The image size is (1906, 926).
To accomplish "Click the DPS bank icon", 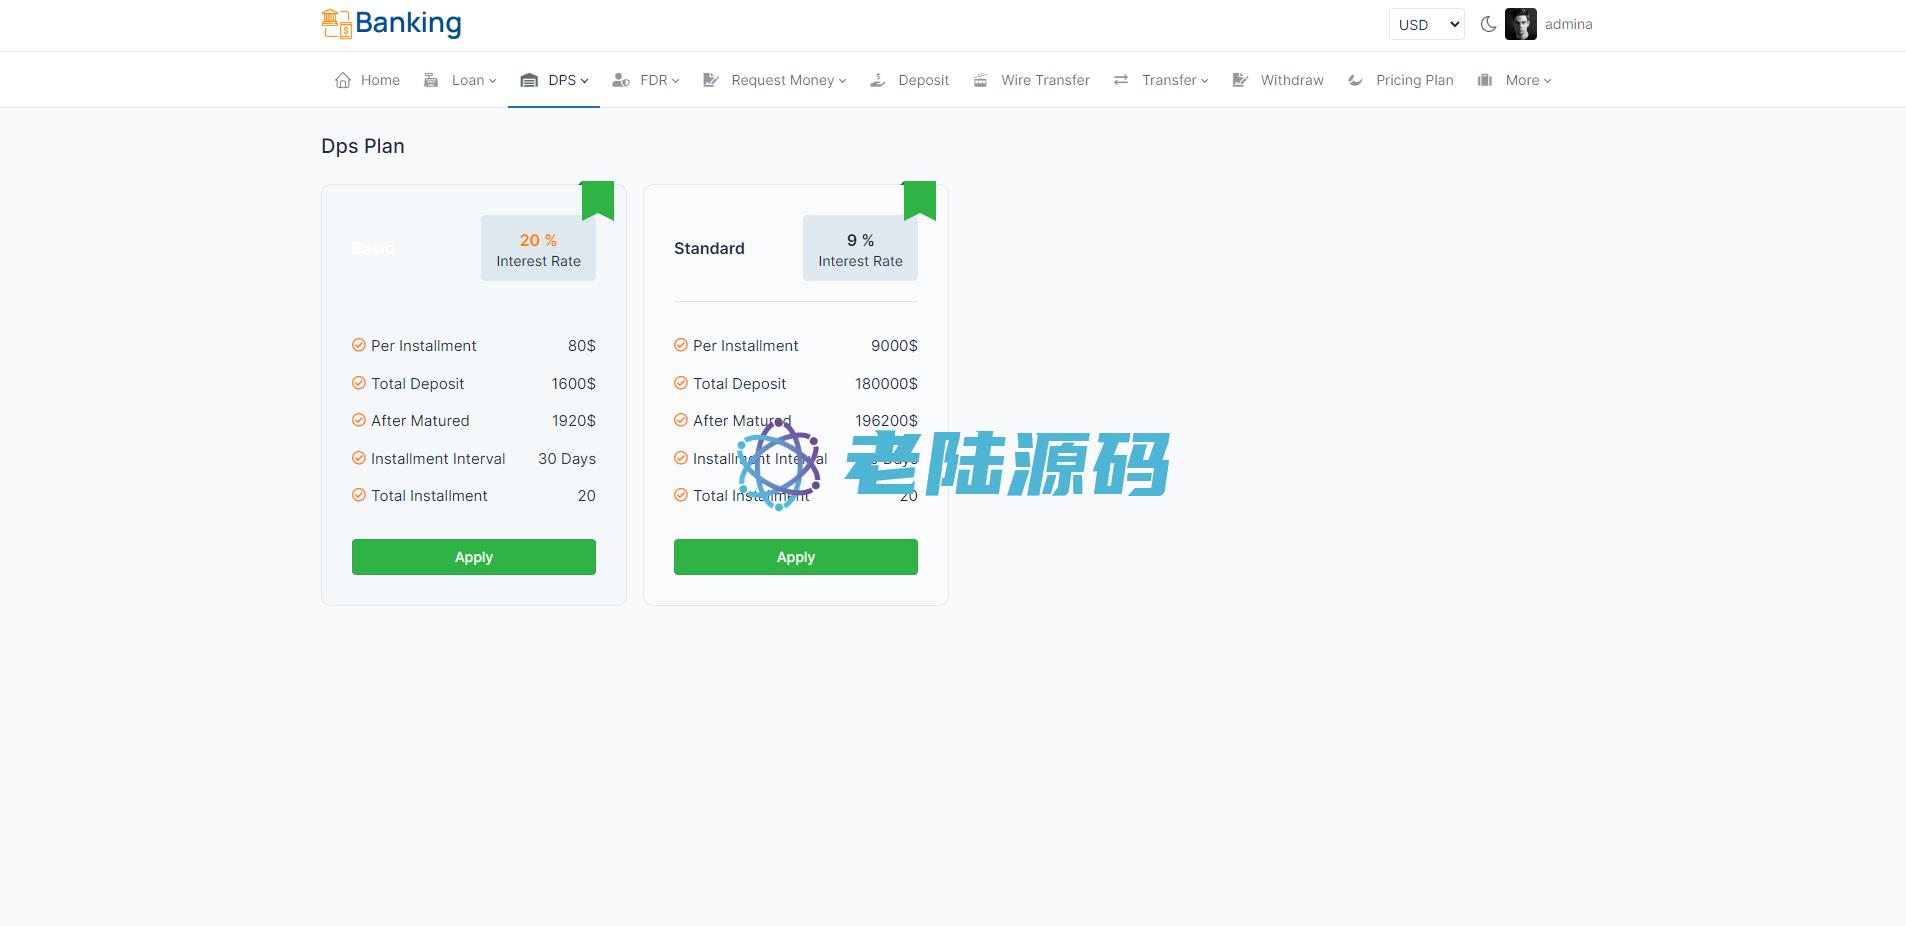I will (x=529, y=80).
